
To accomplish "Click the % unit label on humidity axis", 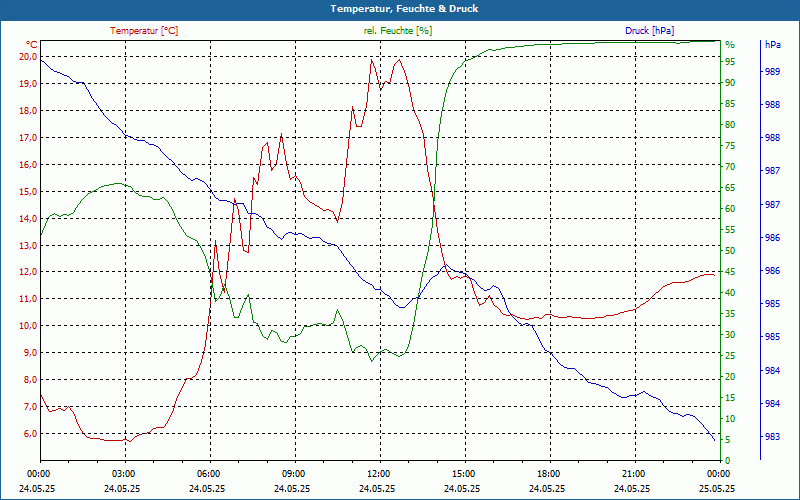I will click(730, 45).
